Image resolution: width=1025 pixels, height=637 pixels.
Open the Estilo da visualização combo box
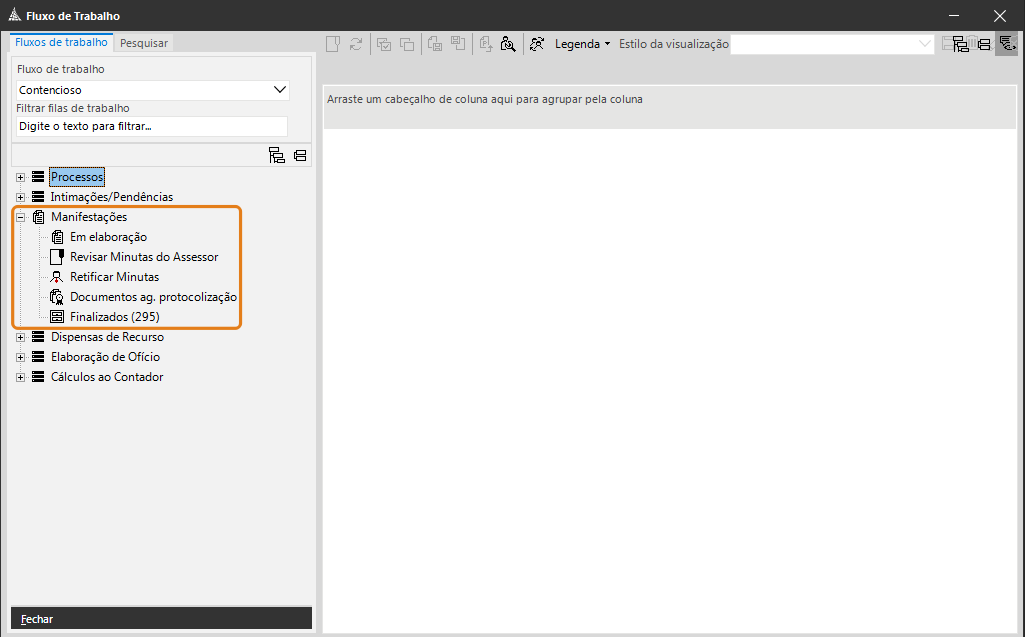point(832,44)
